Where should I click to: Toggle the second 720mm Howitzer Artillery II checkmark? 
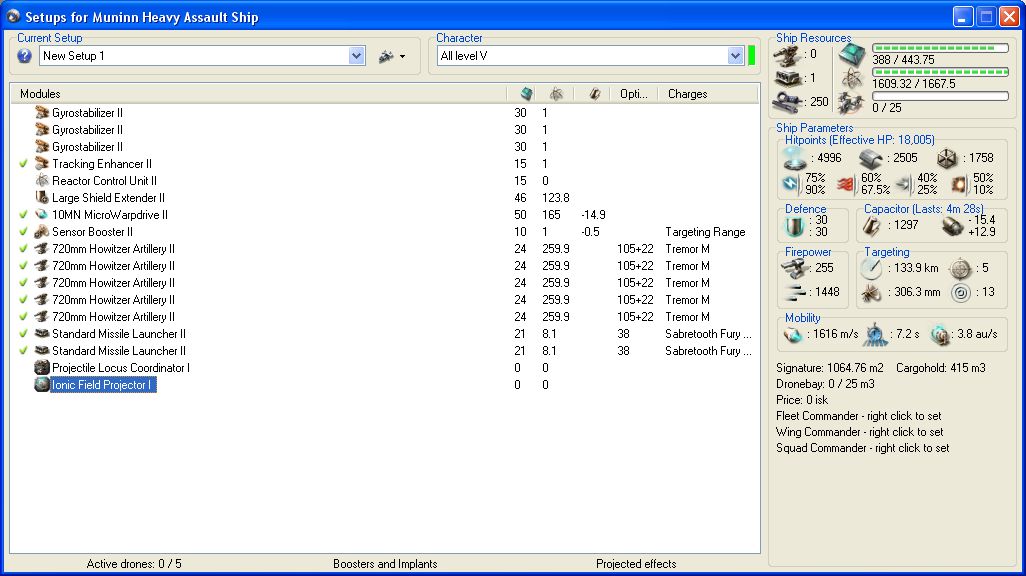[x=24, y=266]
